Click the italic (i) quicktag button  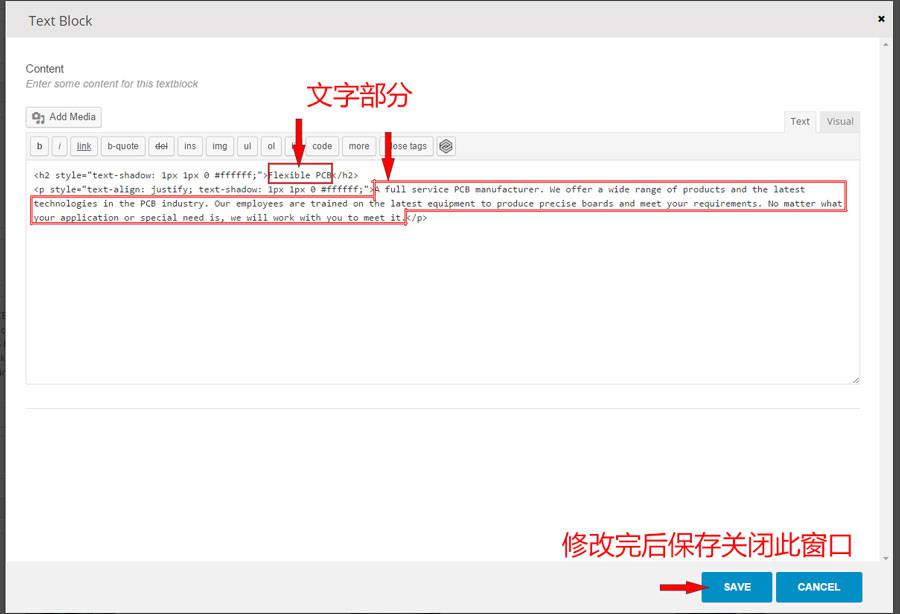[x=60, y=146]
